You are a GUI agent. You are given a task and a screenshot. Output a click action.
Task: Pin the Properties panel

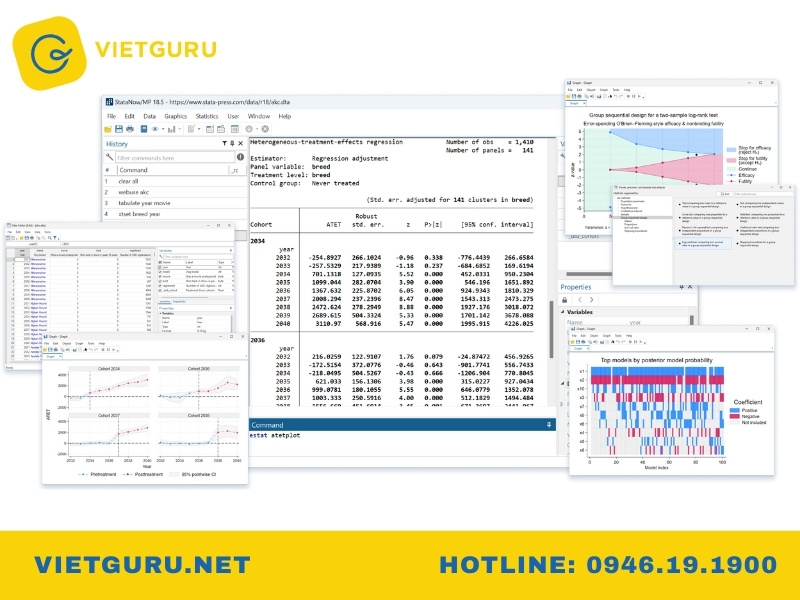pyautogui.click(x=682, y=287)
